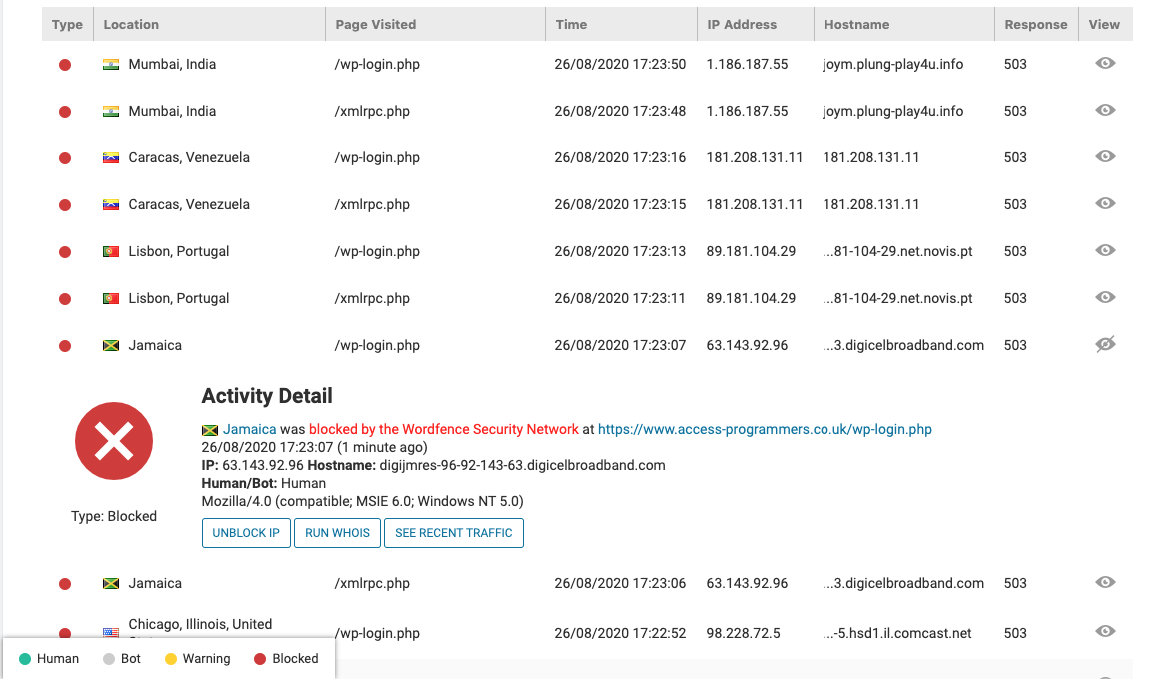The width and height of the screenshot is (1165, 679).
Task: Click the Portugal flag on the Lisbon wp-login row
Action: 111,251
